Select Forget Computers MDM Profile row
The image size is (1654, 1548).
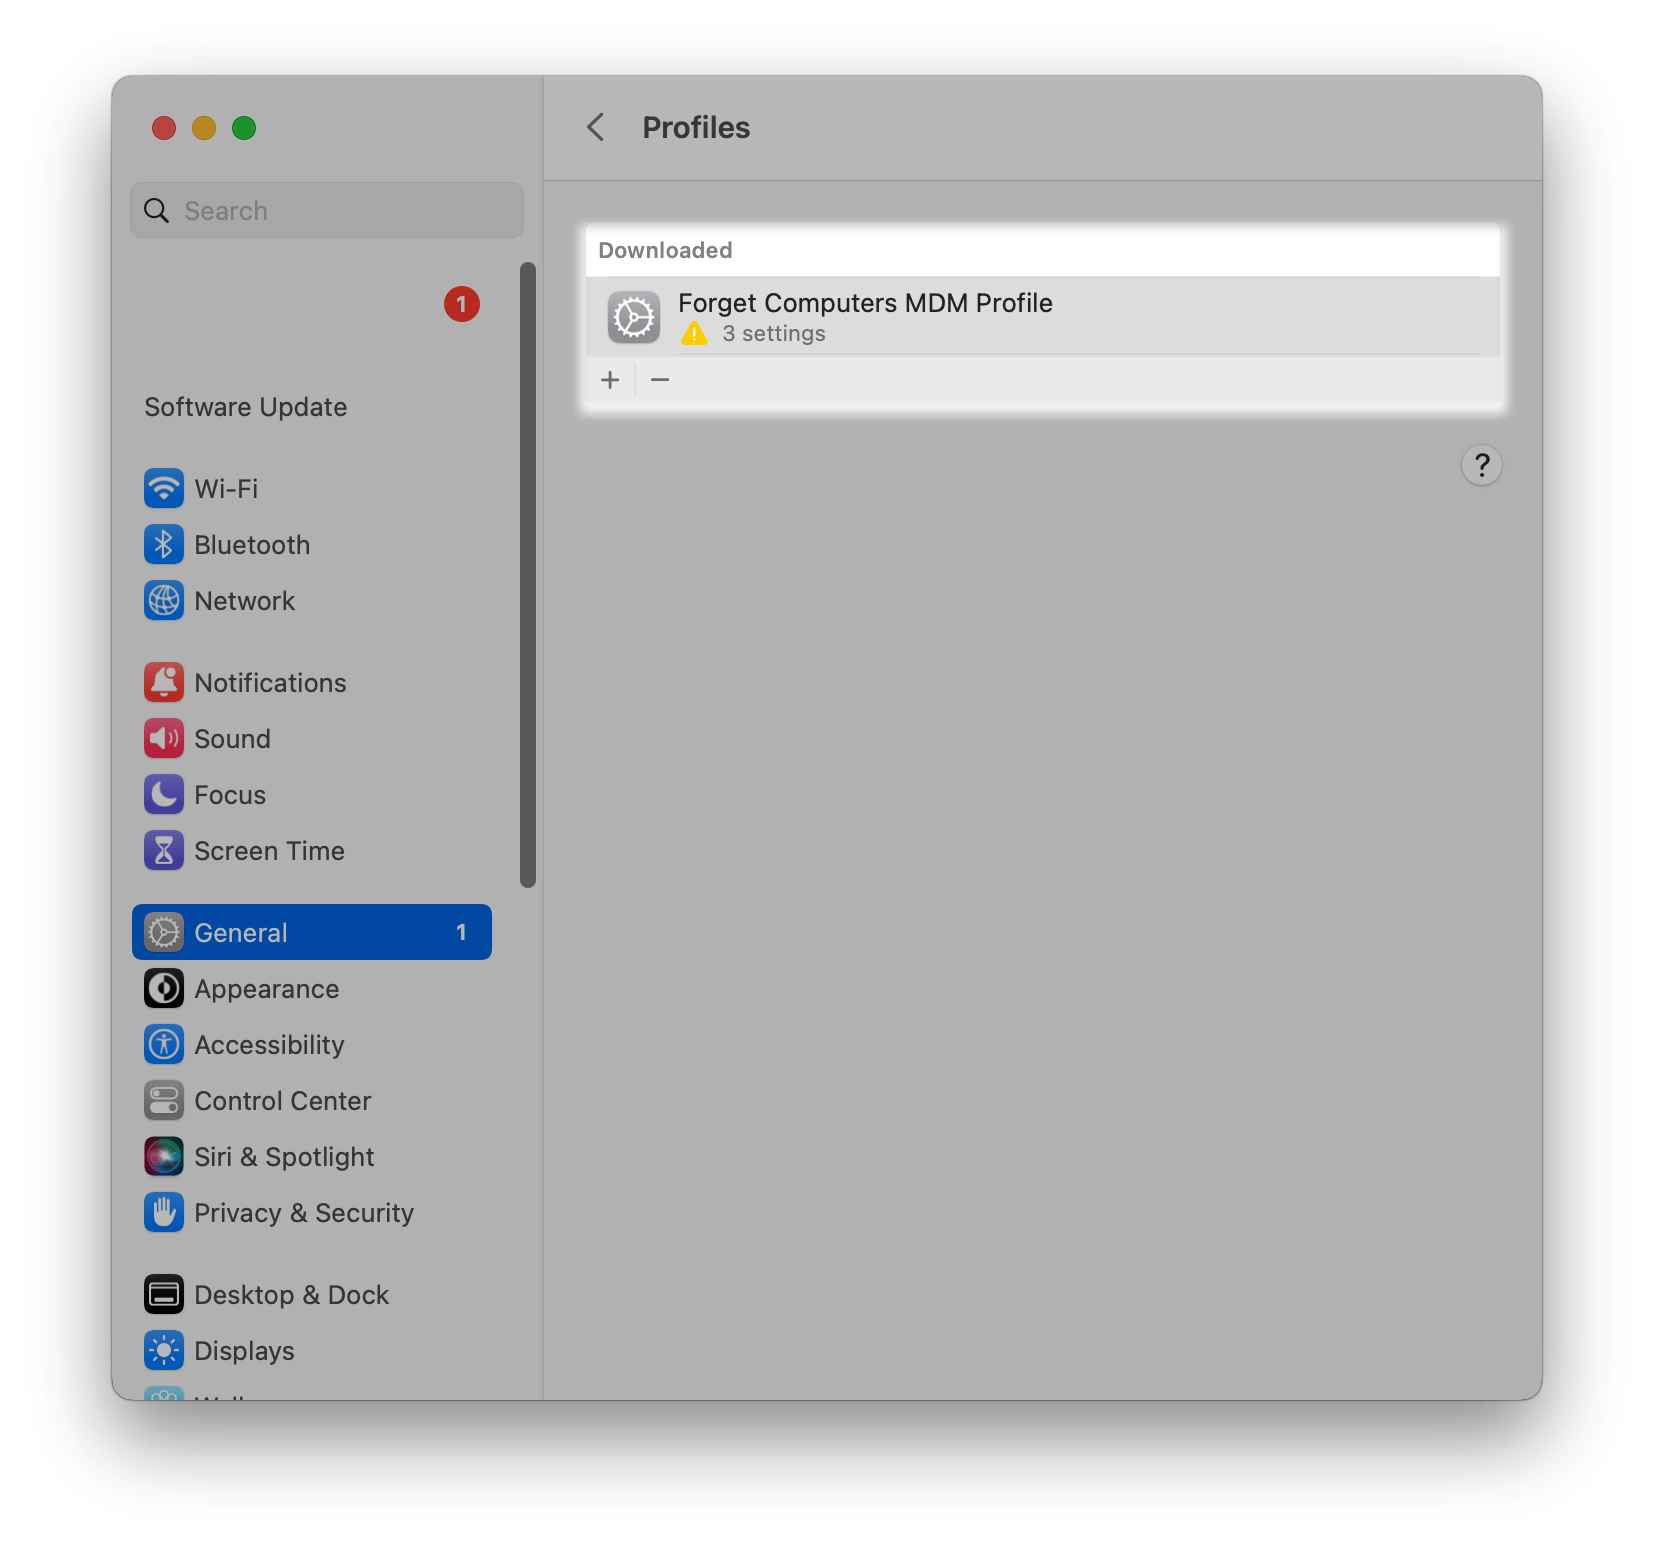1042,317
